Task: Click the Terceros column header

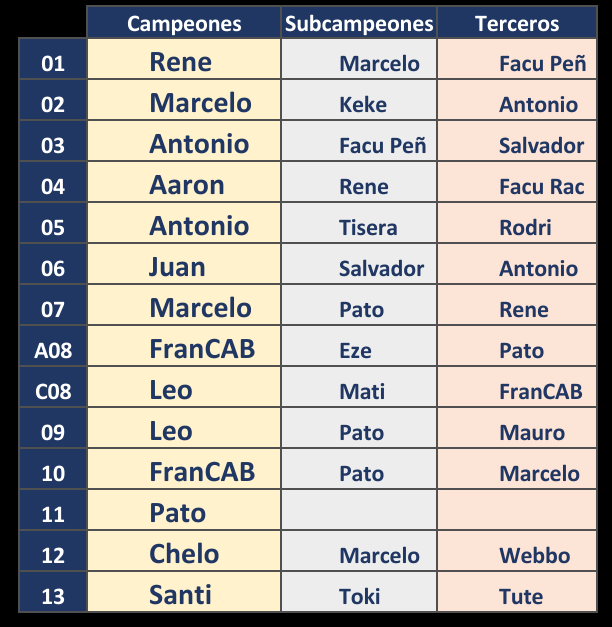Action: click(x=517, y=23)
